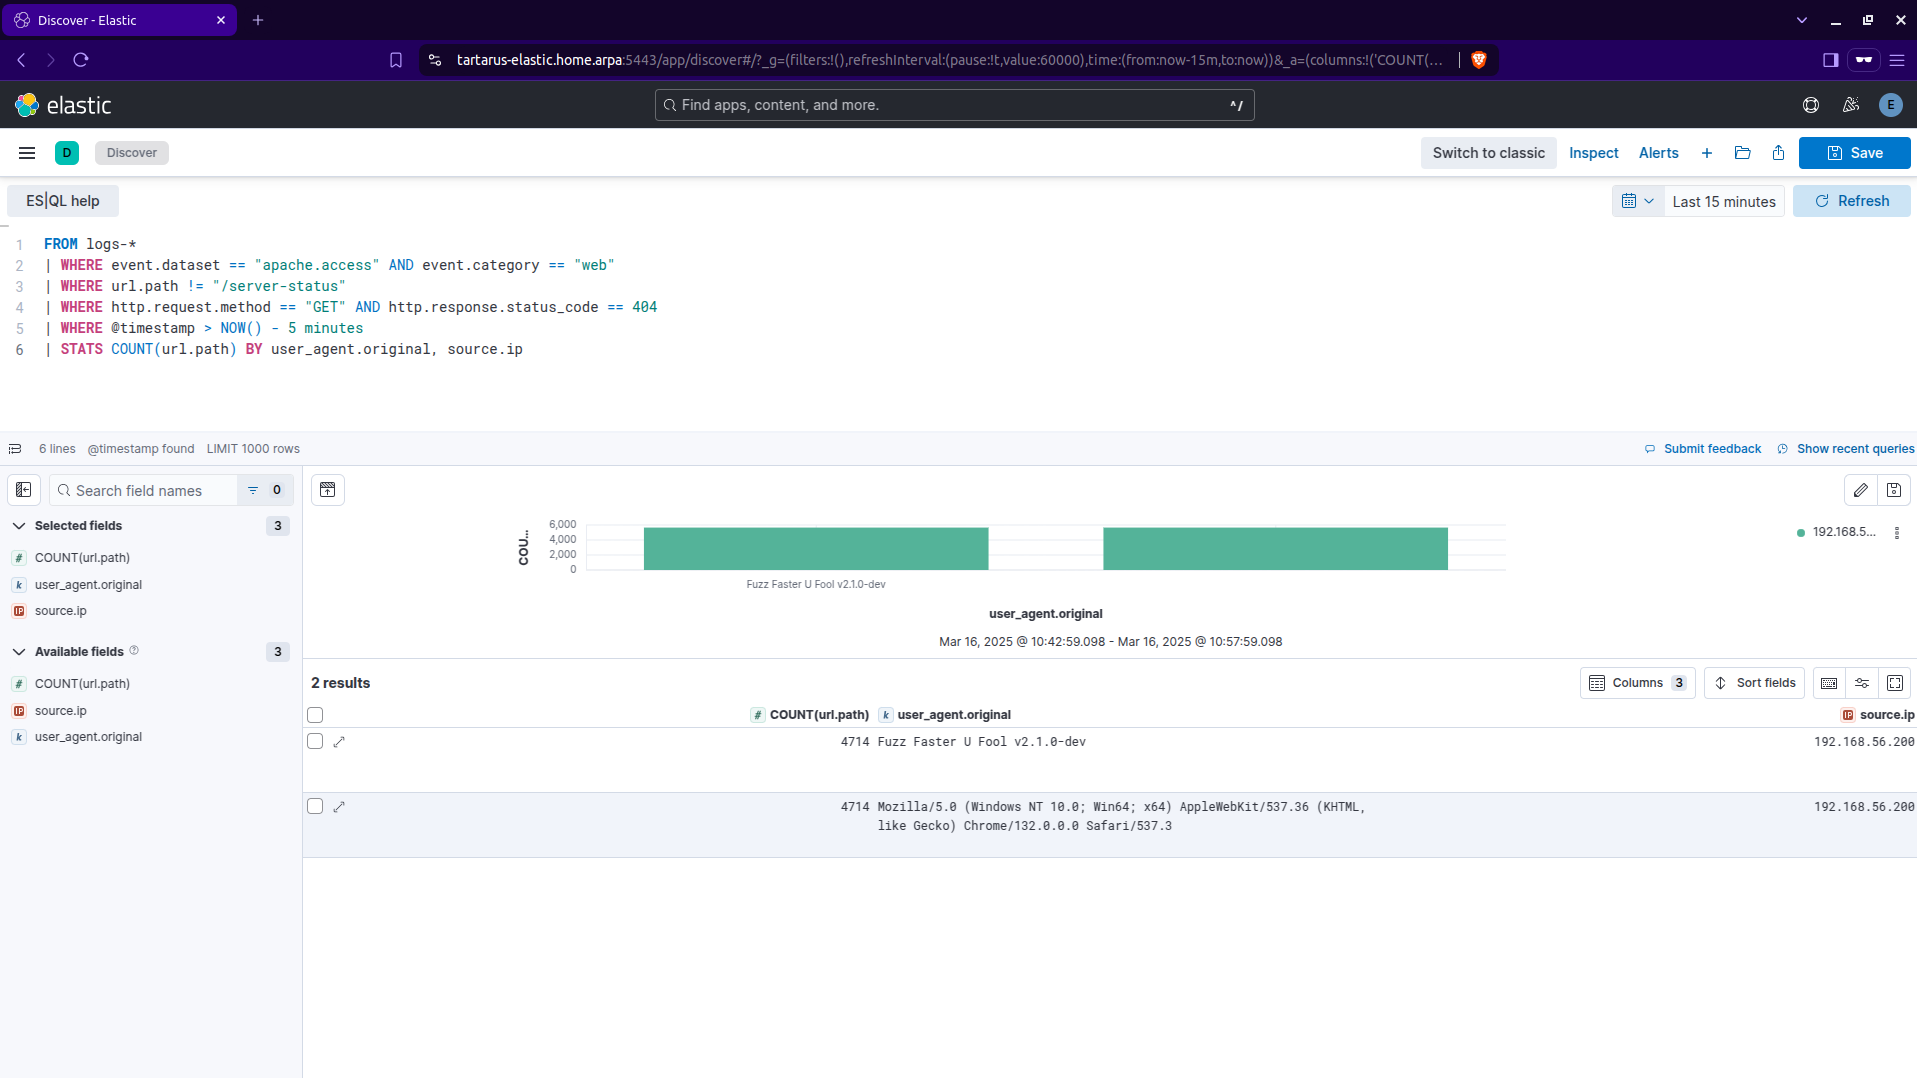Collapse the Selected fields section
1917x1078 pixels.
point(19,526)
